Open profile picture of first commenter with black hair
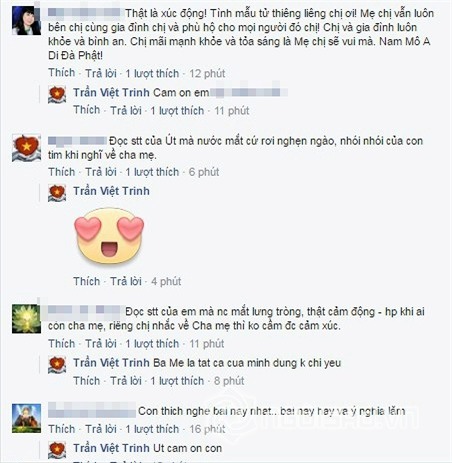This screenshot has height=463, width=452. [x=26, y=20]
